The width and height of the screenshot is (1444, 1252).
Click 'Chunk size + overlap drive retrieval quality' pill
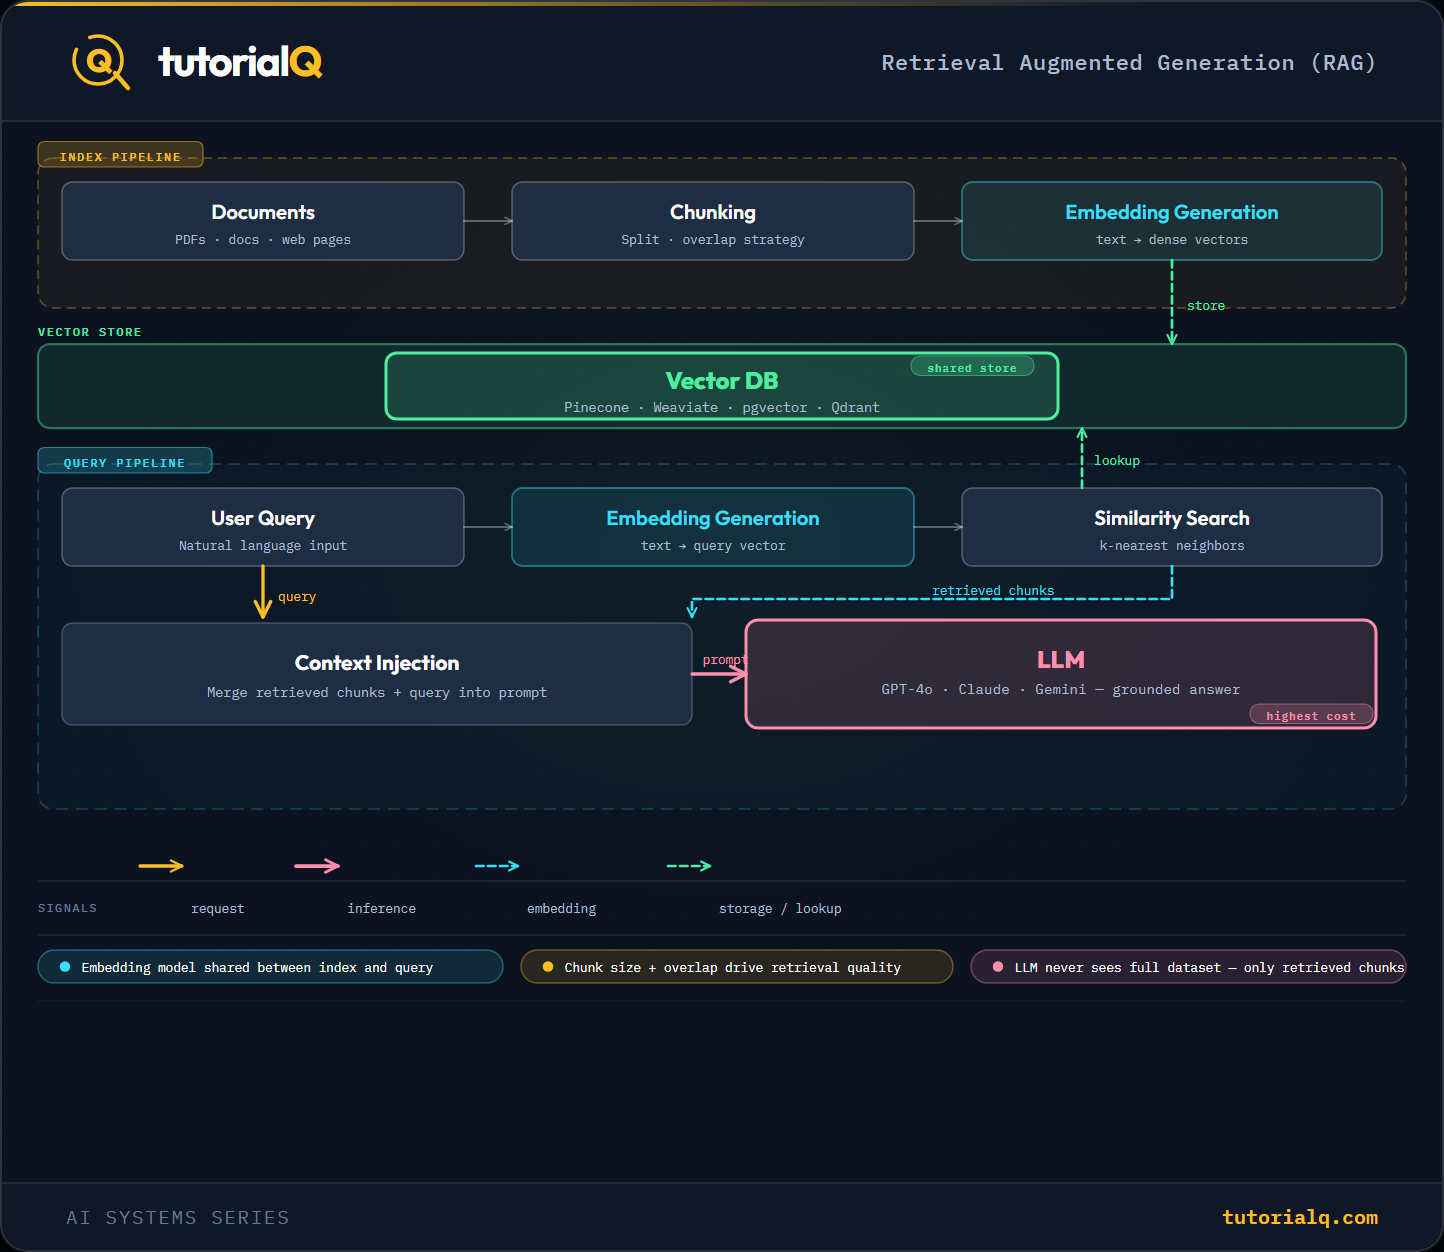pos(737,967)
